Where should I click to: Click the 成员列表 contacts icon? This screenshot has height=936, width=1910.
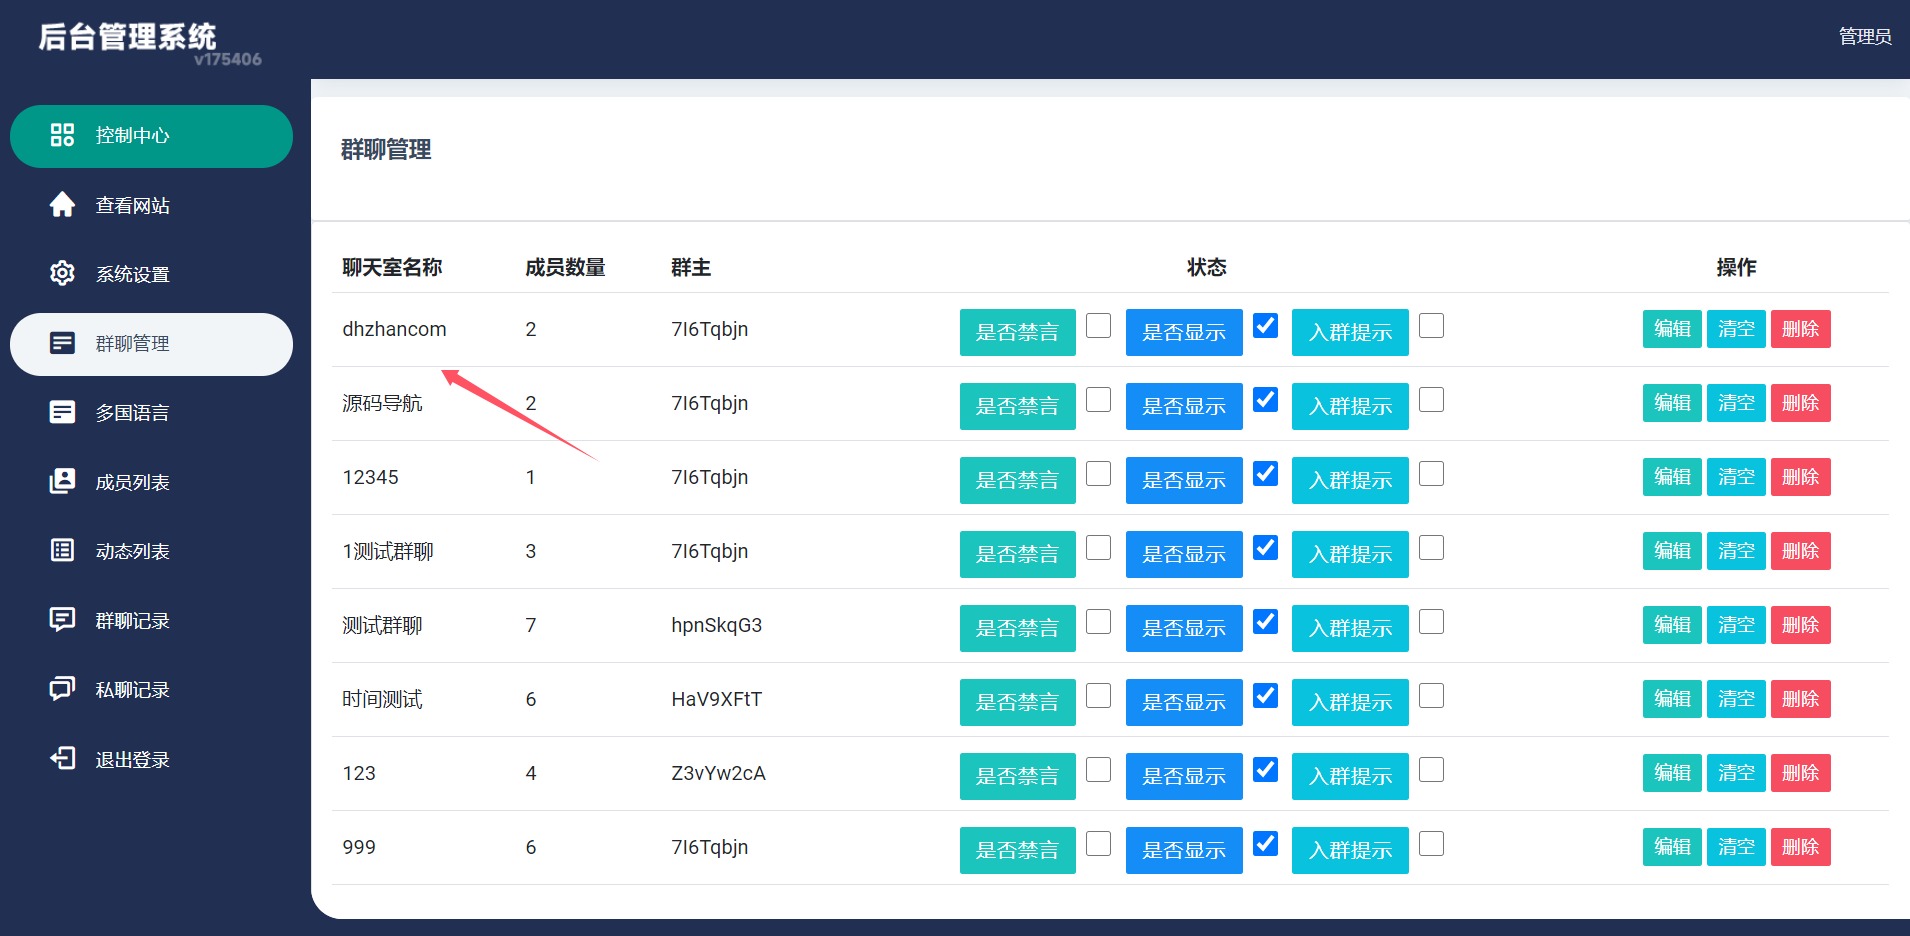[x=62, y=481]
